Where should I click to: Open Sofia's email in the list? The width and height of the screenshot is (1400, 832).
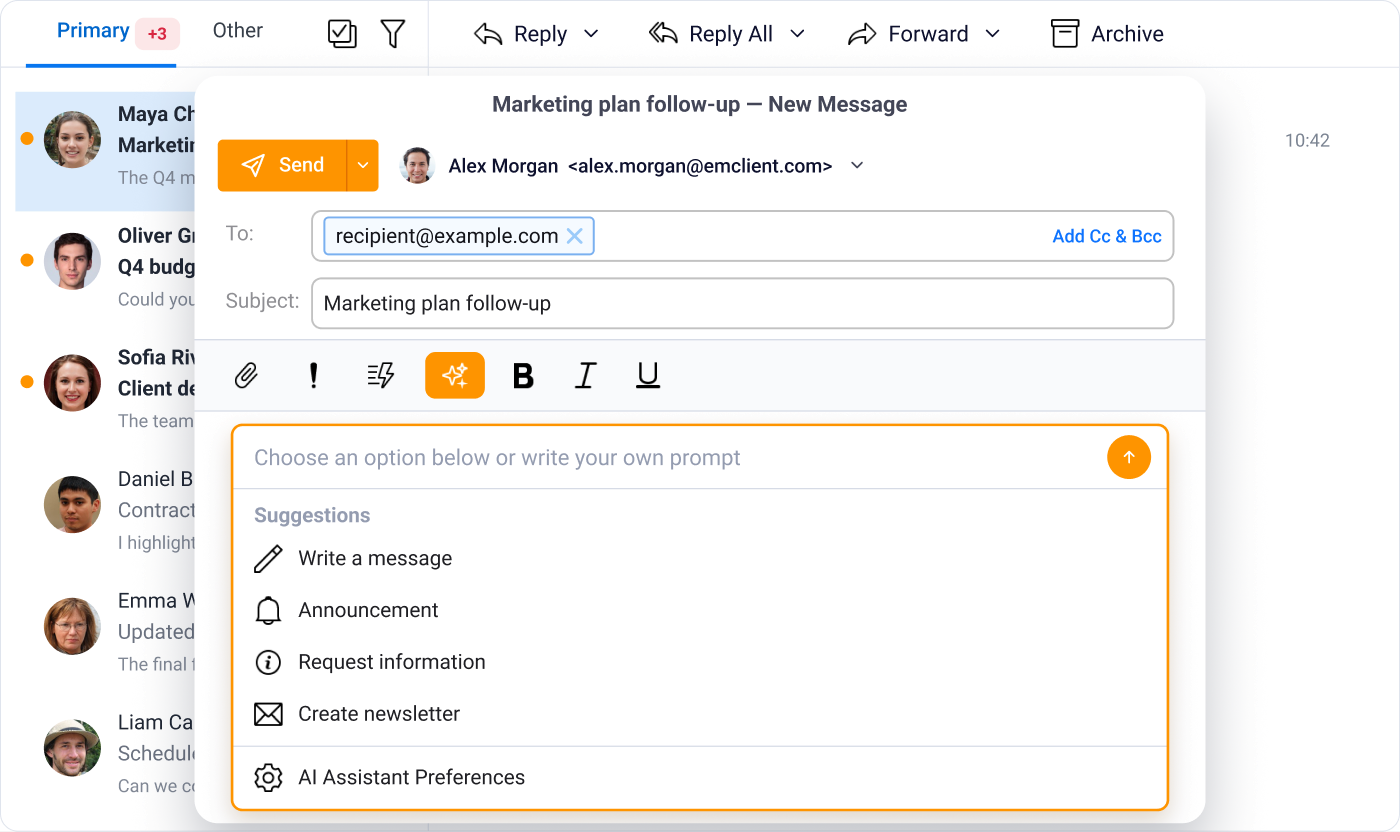pyautogui.click(x=105, y=388)
